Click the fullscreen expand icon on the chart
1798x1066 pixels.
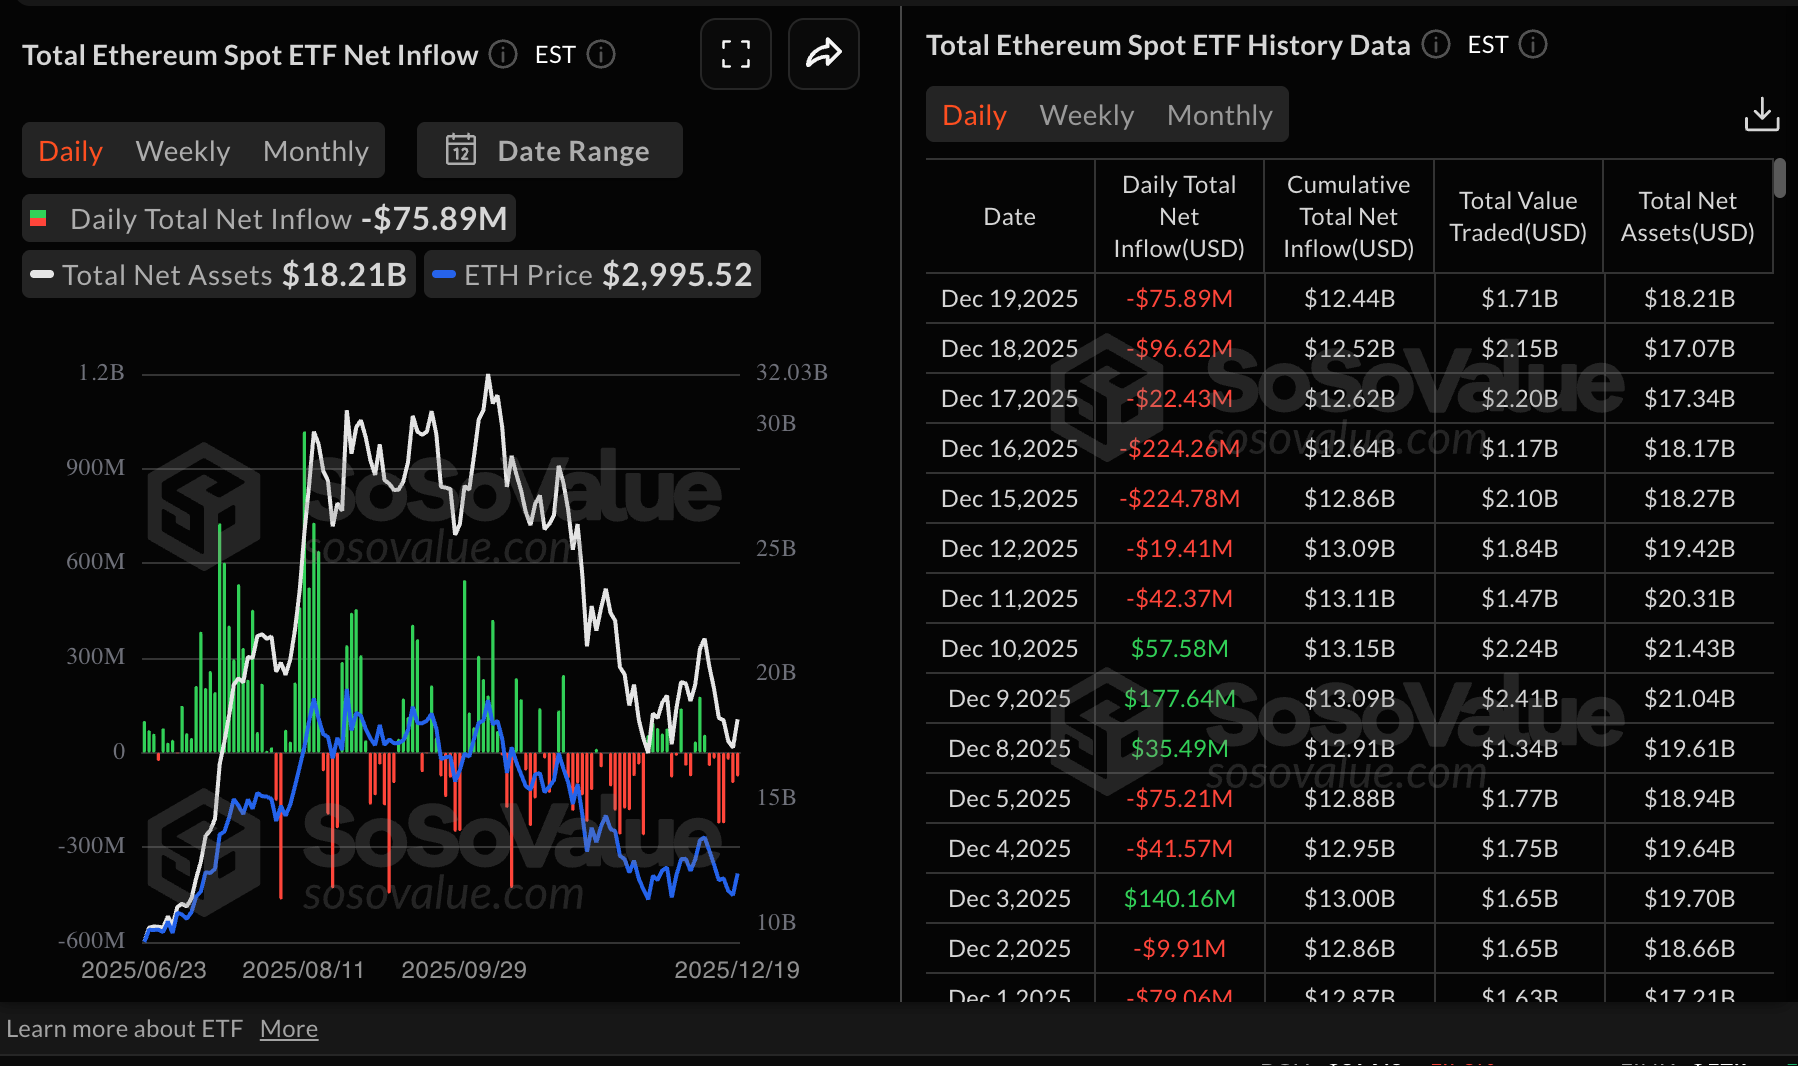click(735, 54)
